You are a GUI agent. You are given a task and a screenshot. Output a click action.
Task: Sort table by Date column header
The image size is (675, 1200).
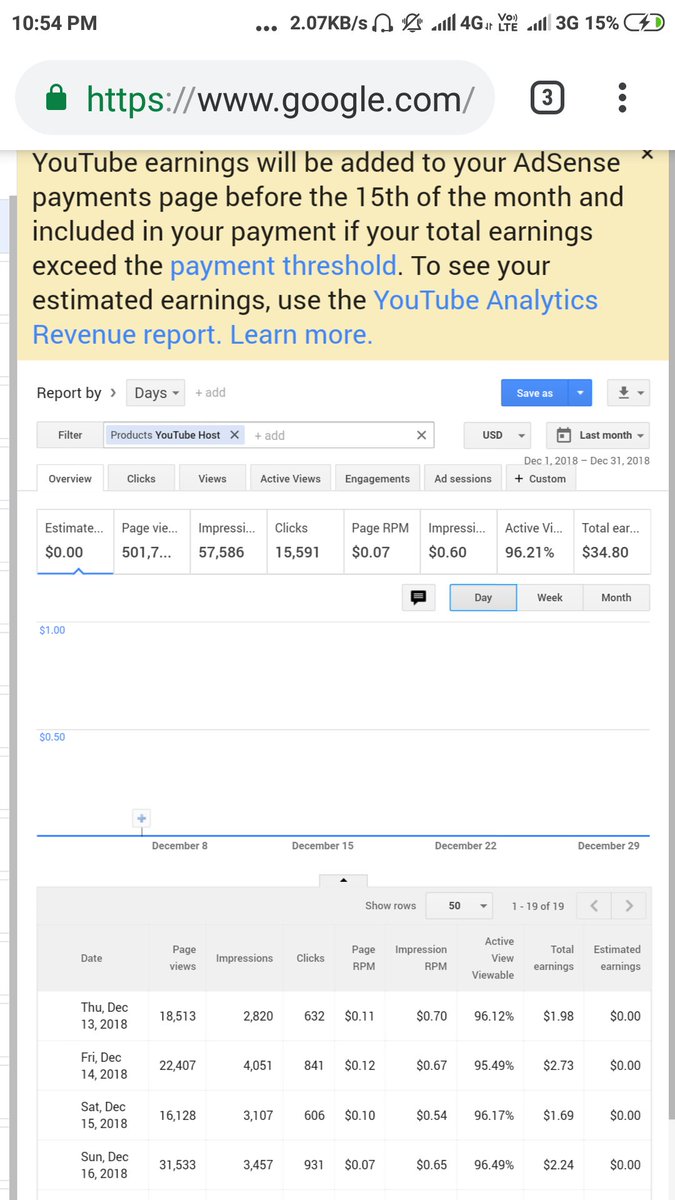91,958
